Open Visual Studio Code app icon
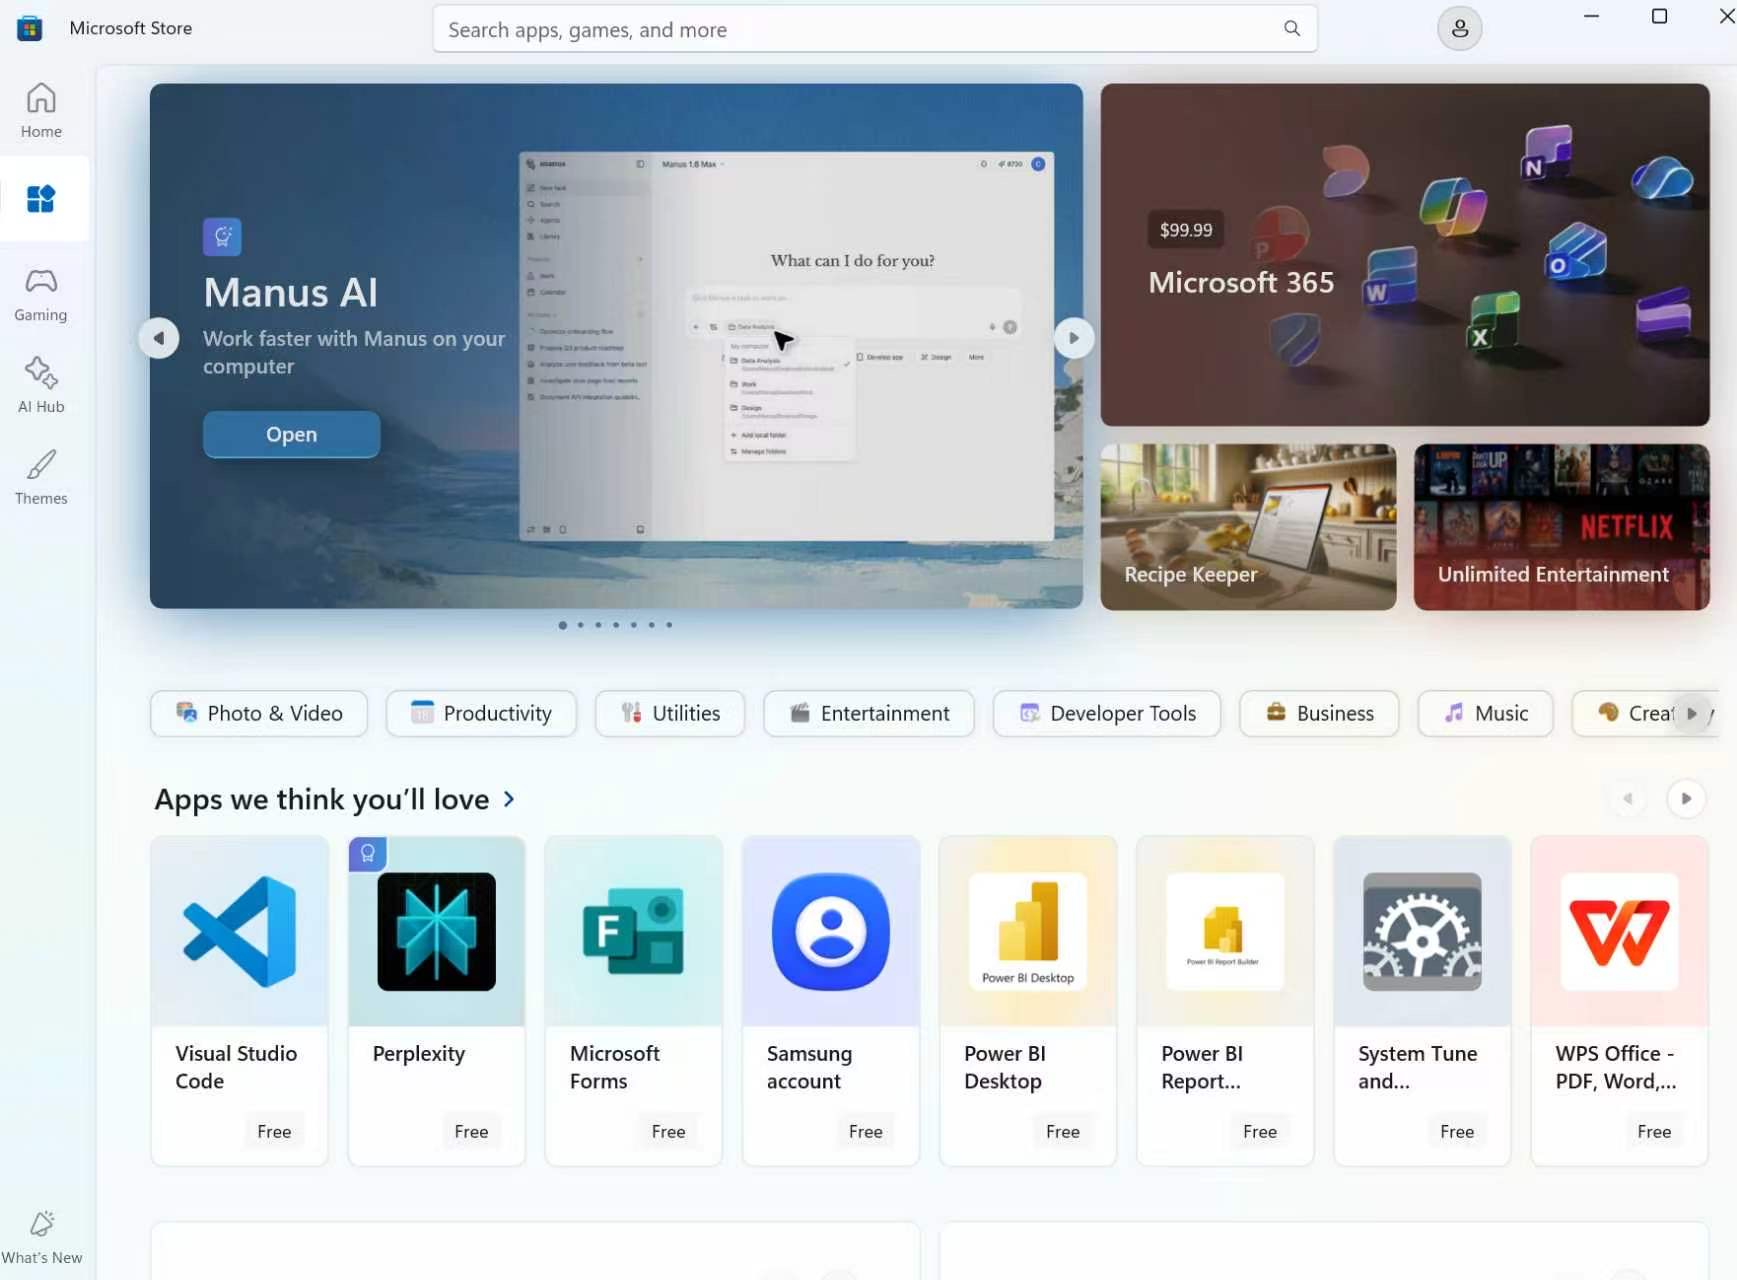 (240, 931)
